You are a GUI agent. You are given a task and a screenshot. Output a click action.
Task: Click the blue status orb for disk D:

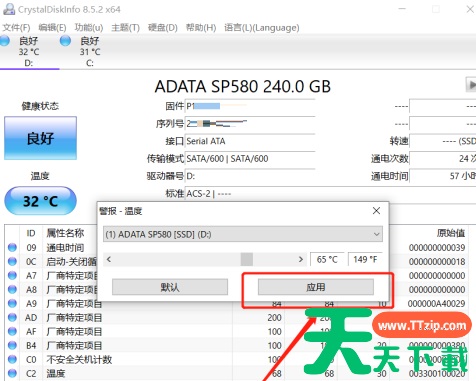5,41
